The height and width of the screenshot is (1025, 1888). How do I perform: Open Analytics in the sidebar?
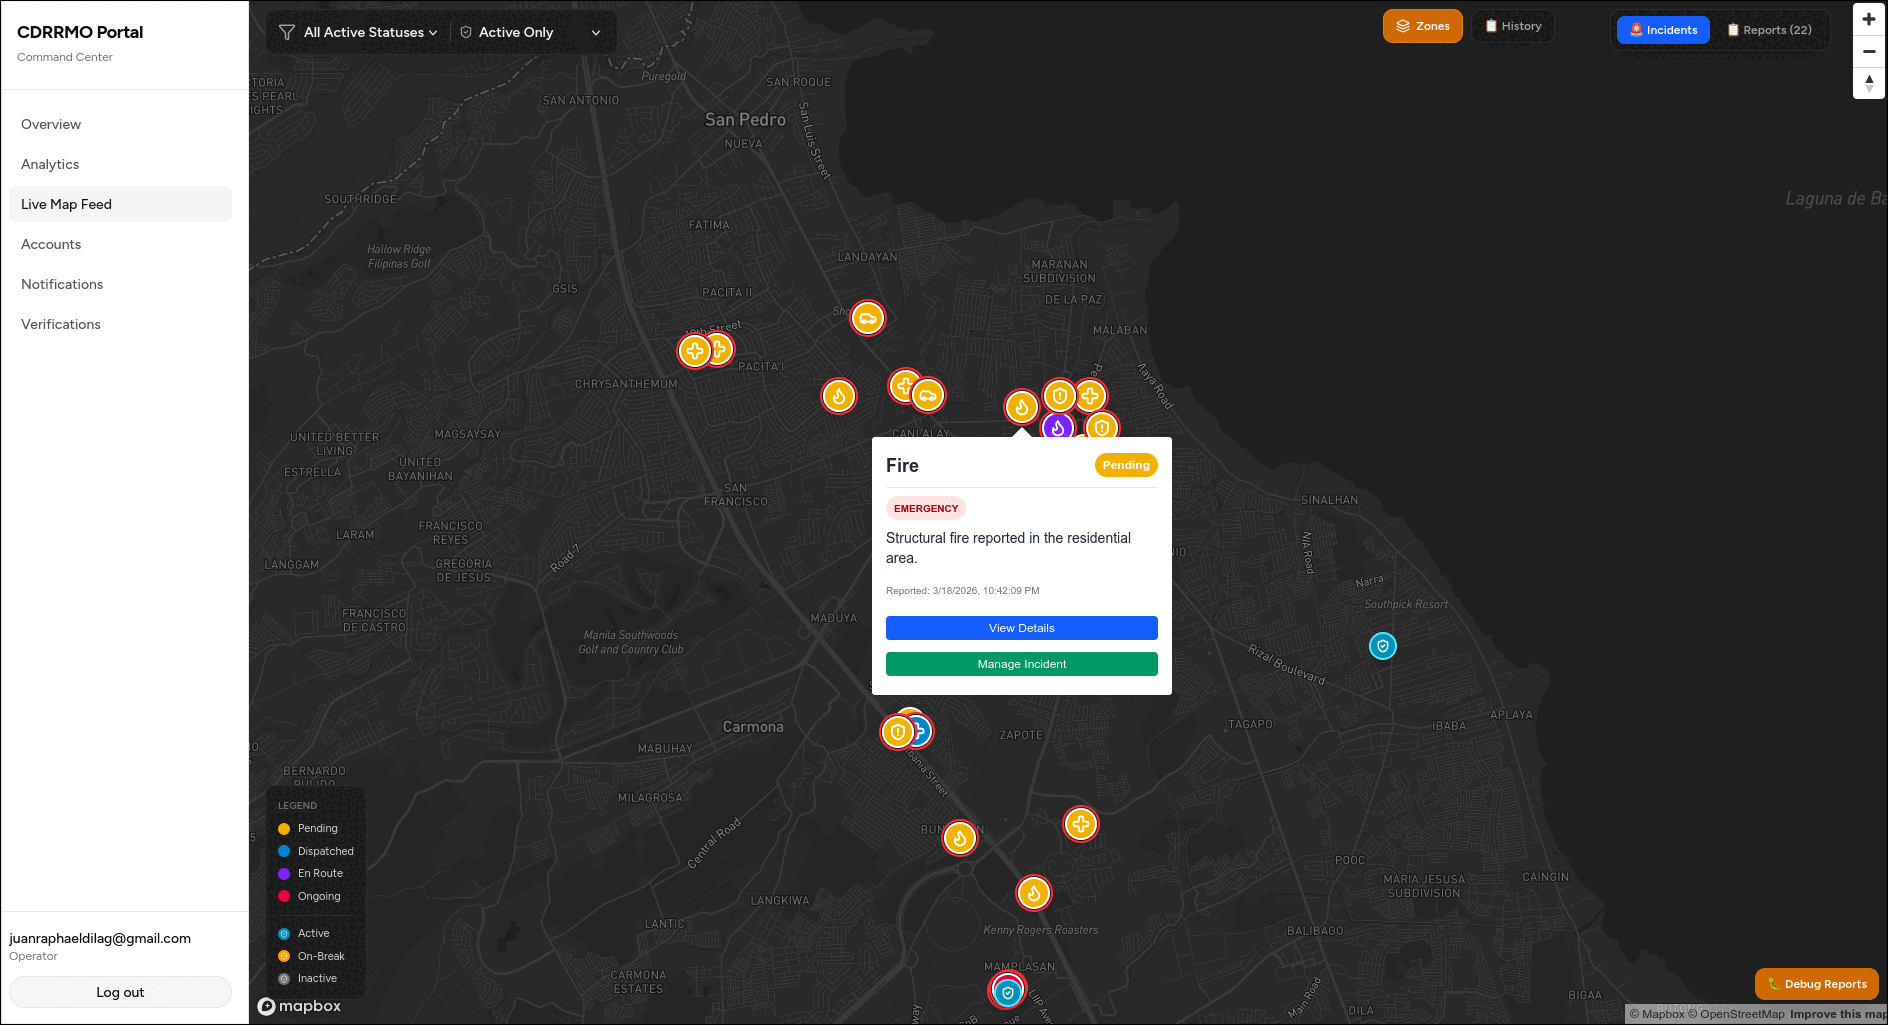(120, 164)
